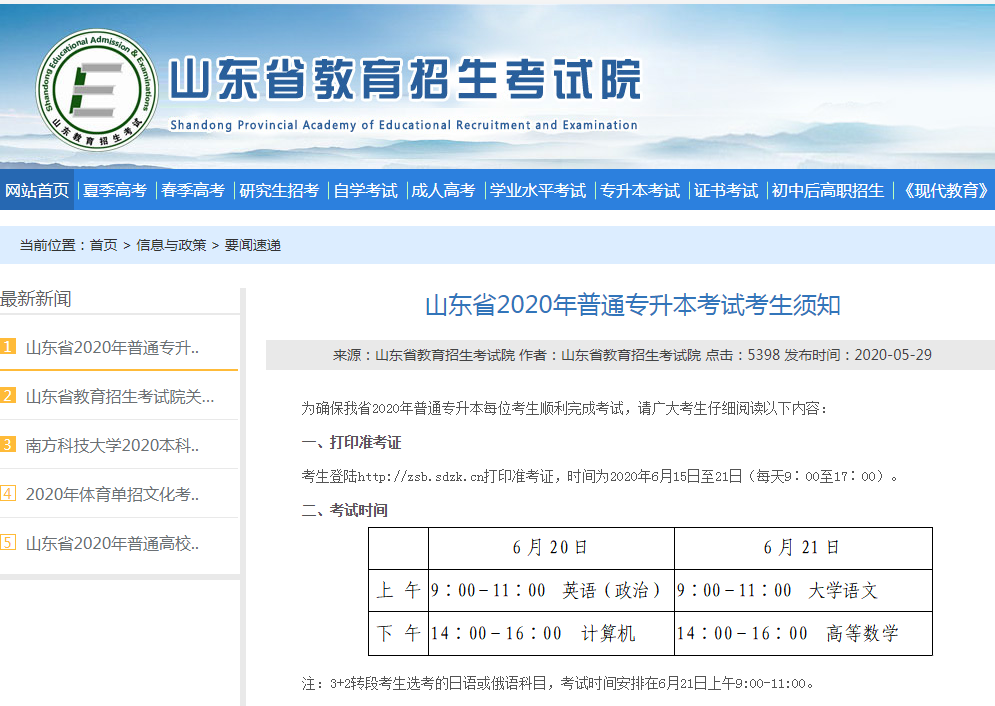995x706 pixels.
Task: Open the 夏季高考 menu item
Action: tap(115, 190)
